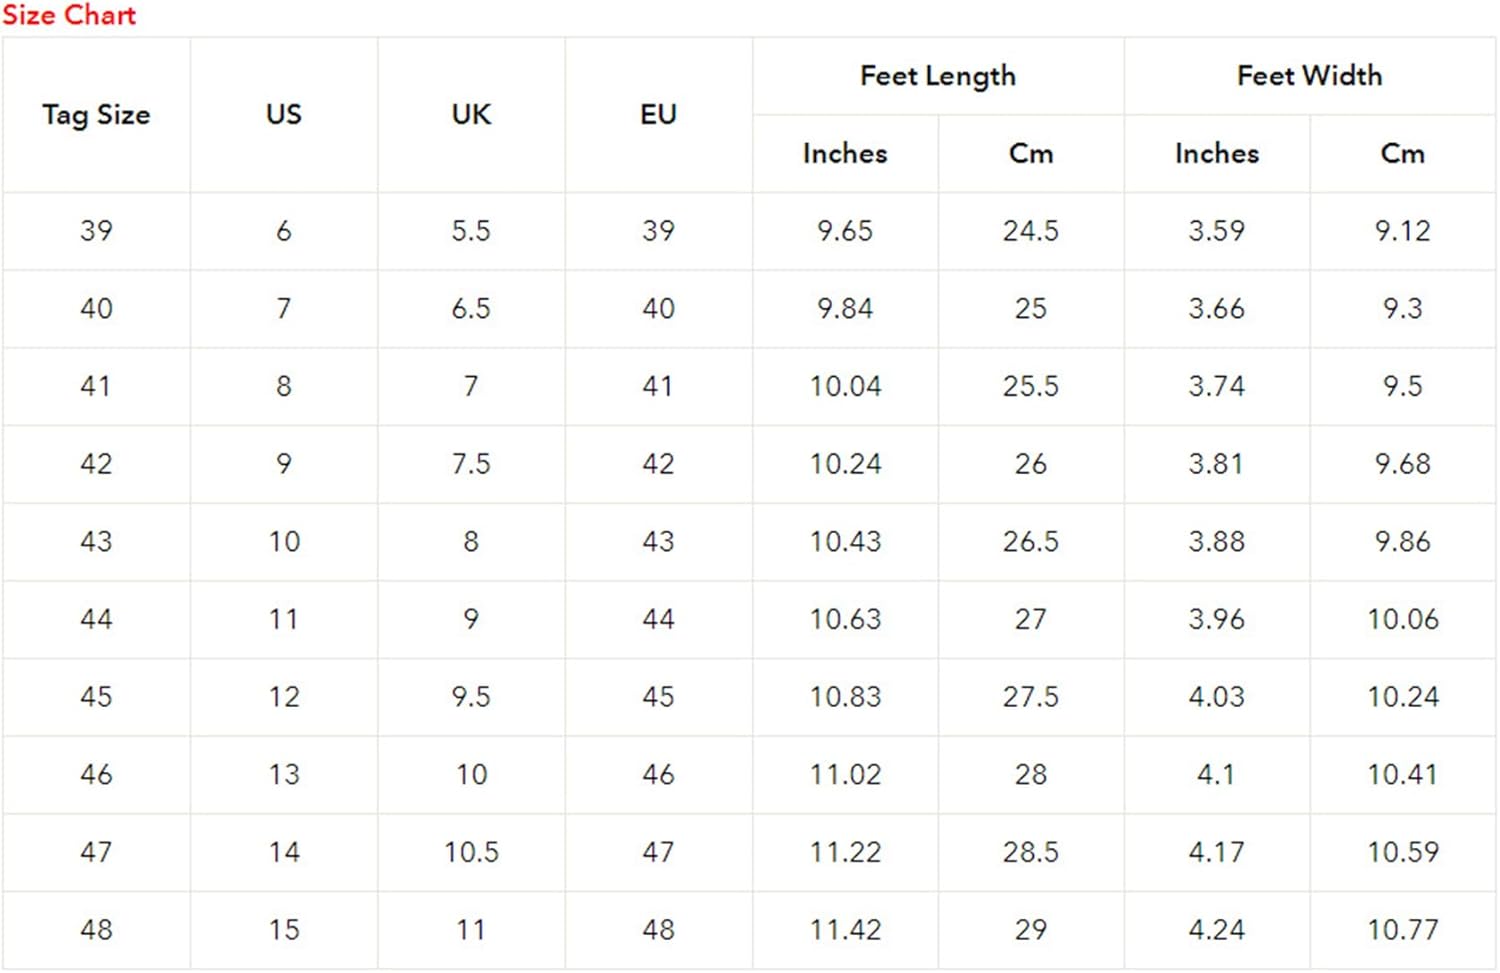Select Cm subheader under Feet Width
This screenshot has width=1500, height=973.
1402,154
